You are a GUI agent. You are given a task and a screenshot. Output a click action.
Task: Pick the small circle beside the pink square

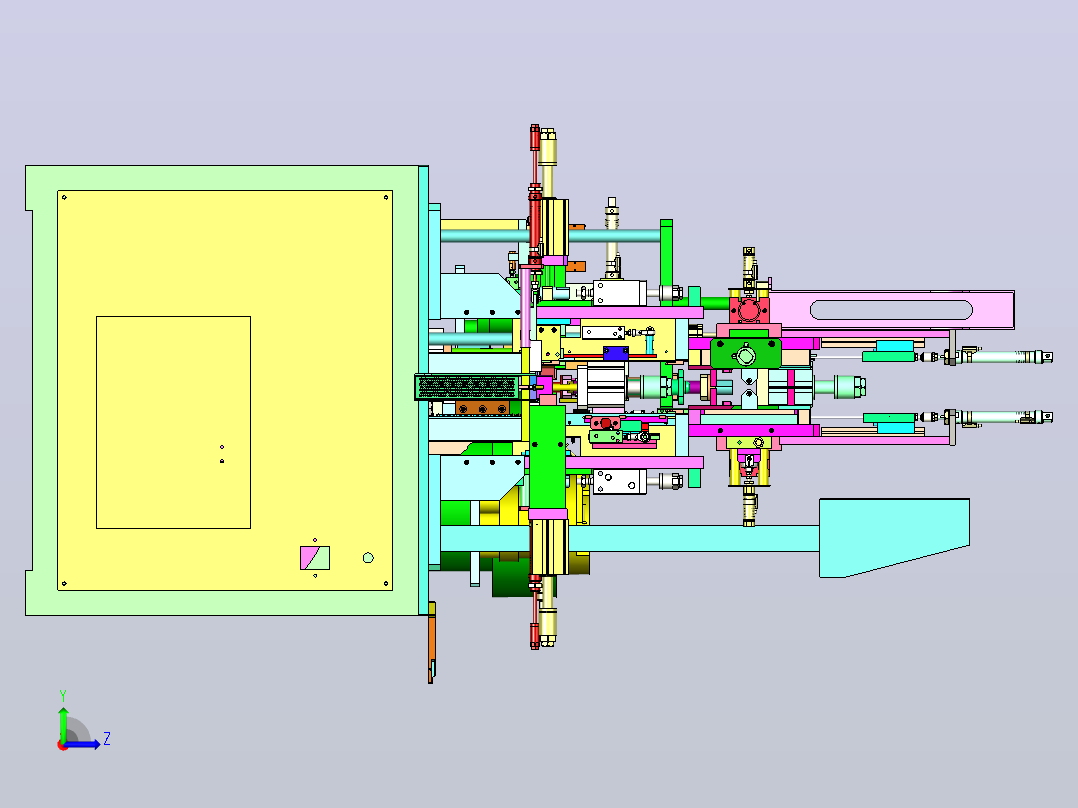click(x=368, y=558)
